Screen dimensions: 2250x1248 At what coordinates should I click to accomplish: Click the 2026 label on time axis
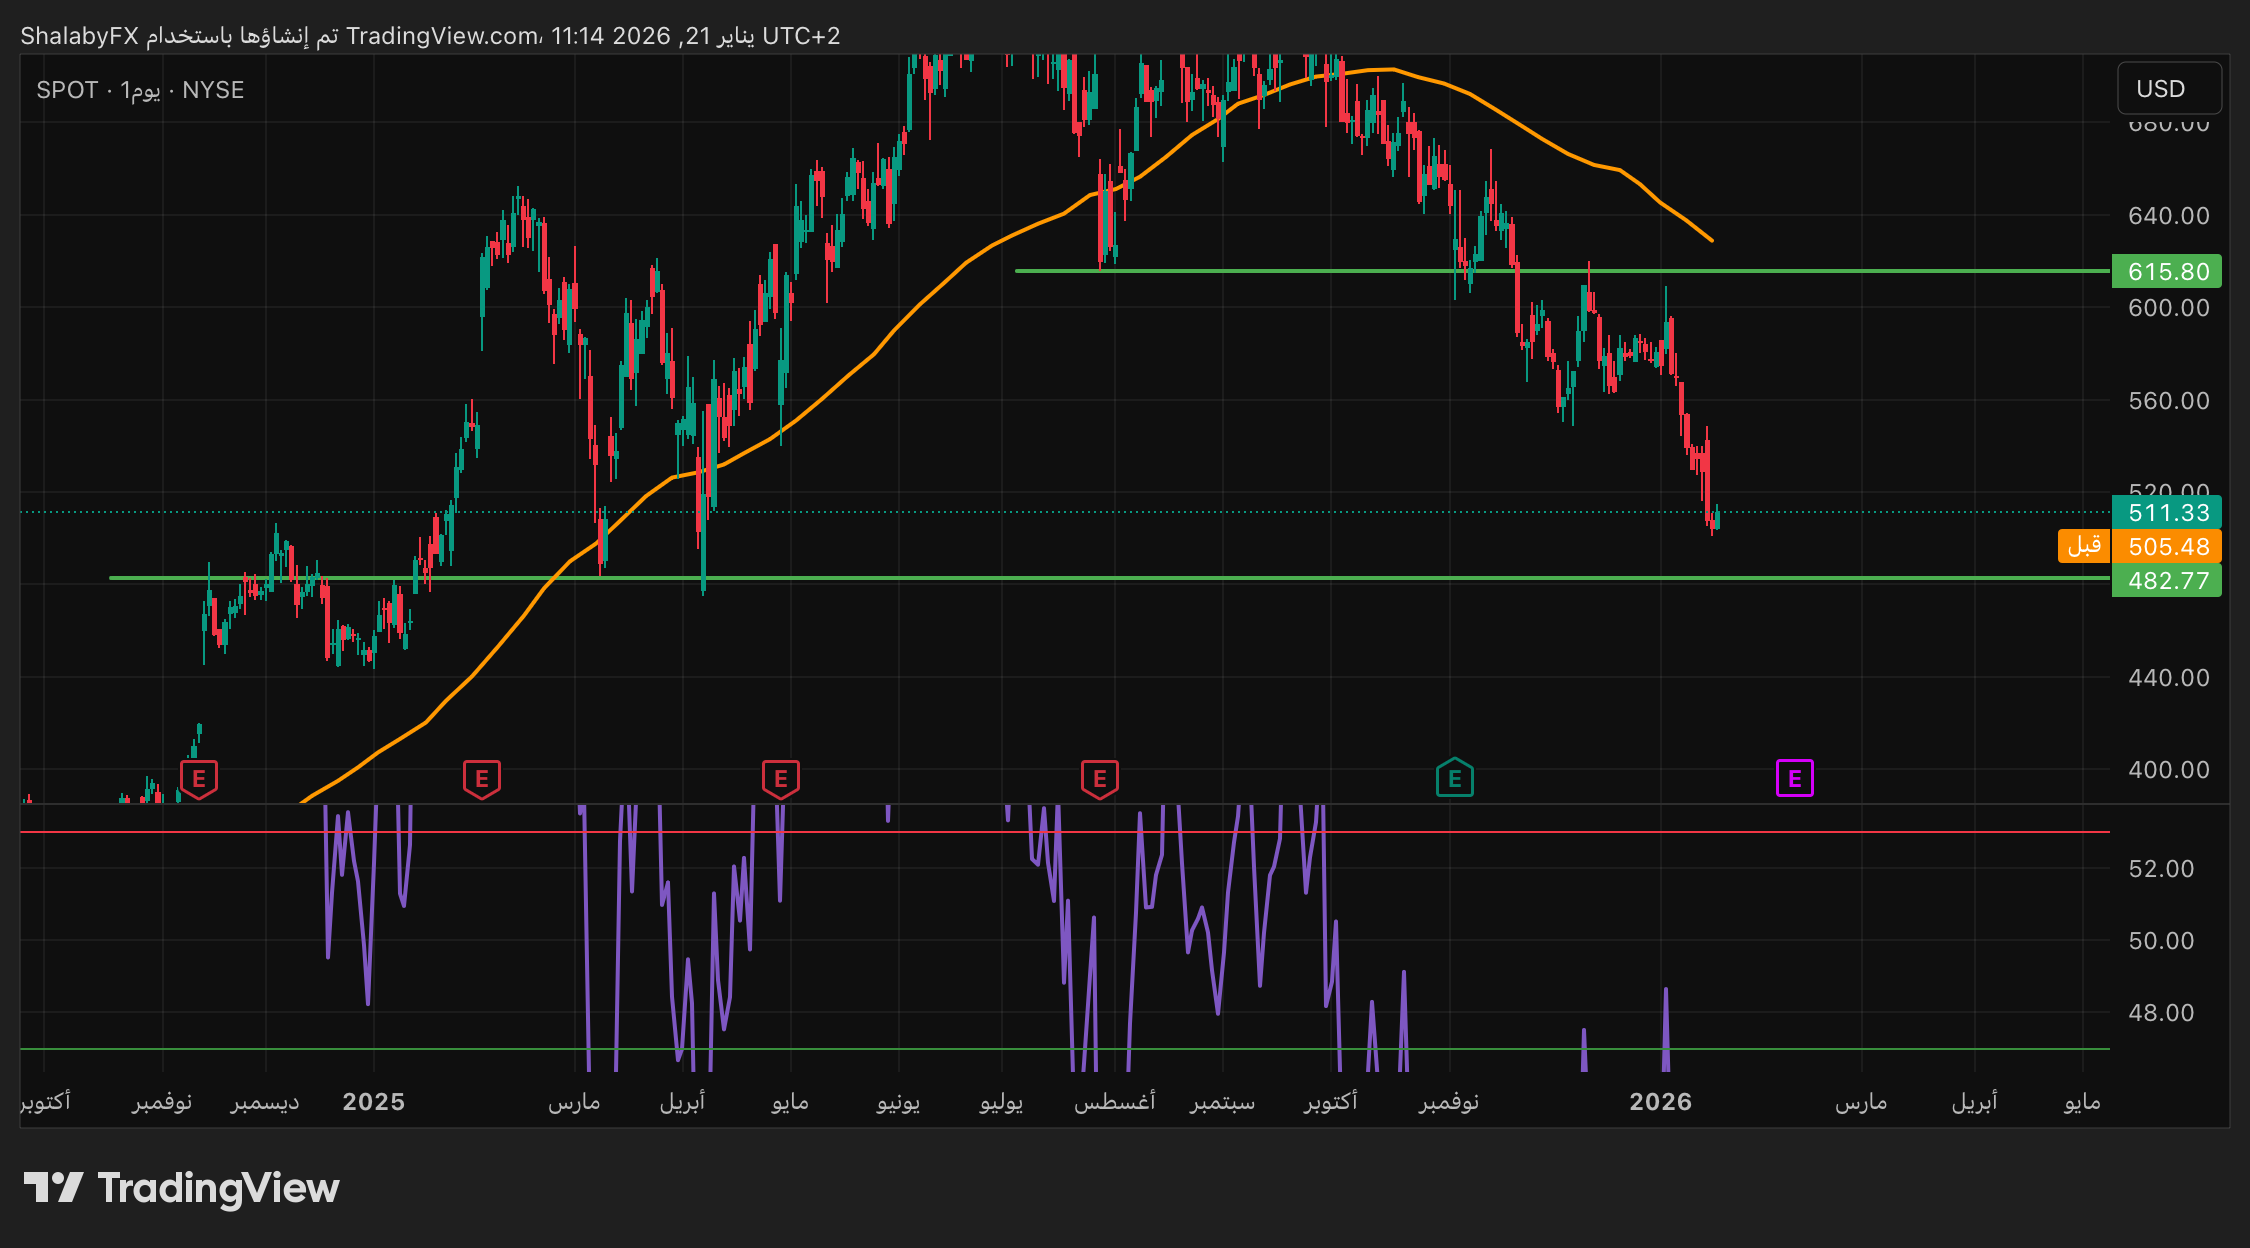[x=1660, y=1102]
